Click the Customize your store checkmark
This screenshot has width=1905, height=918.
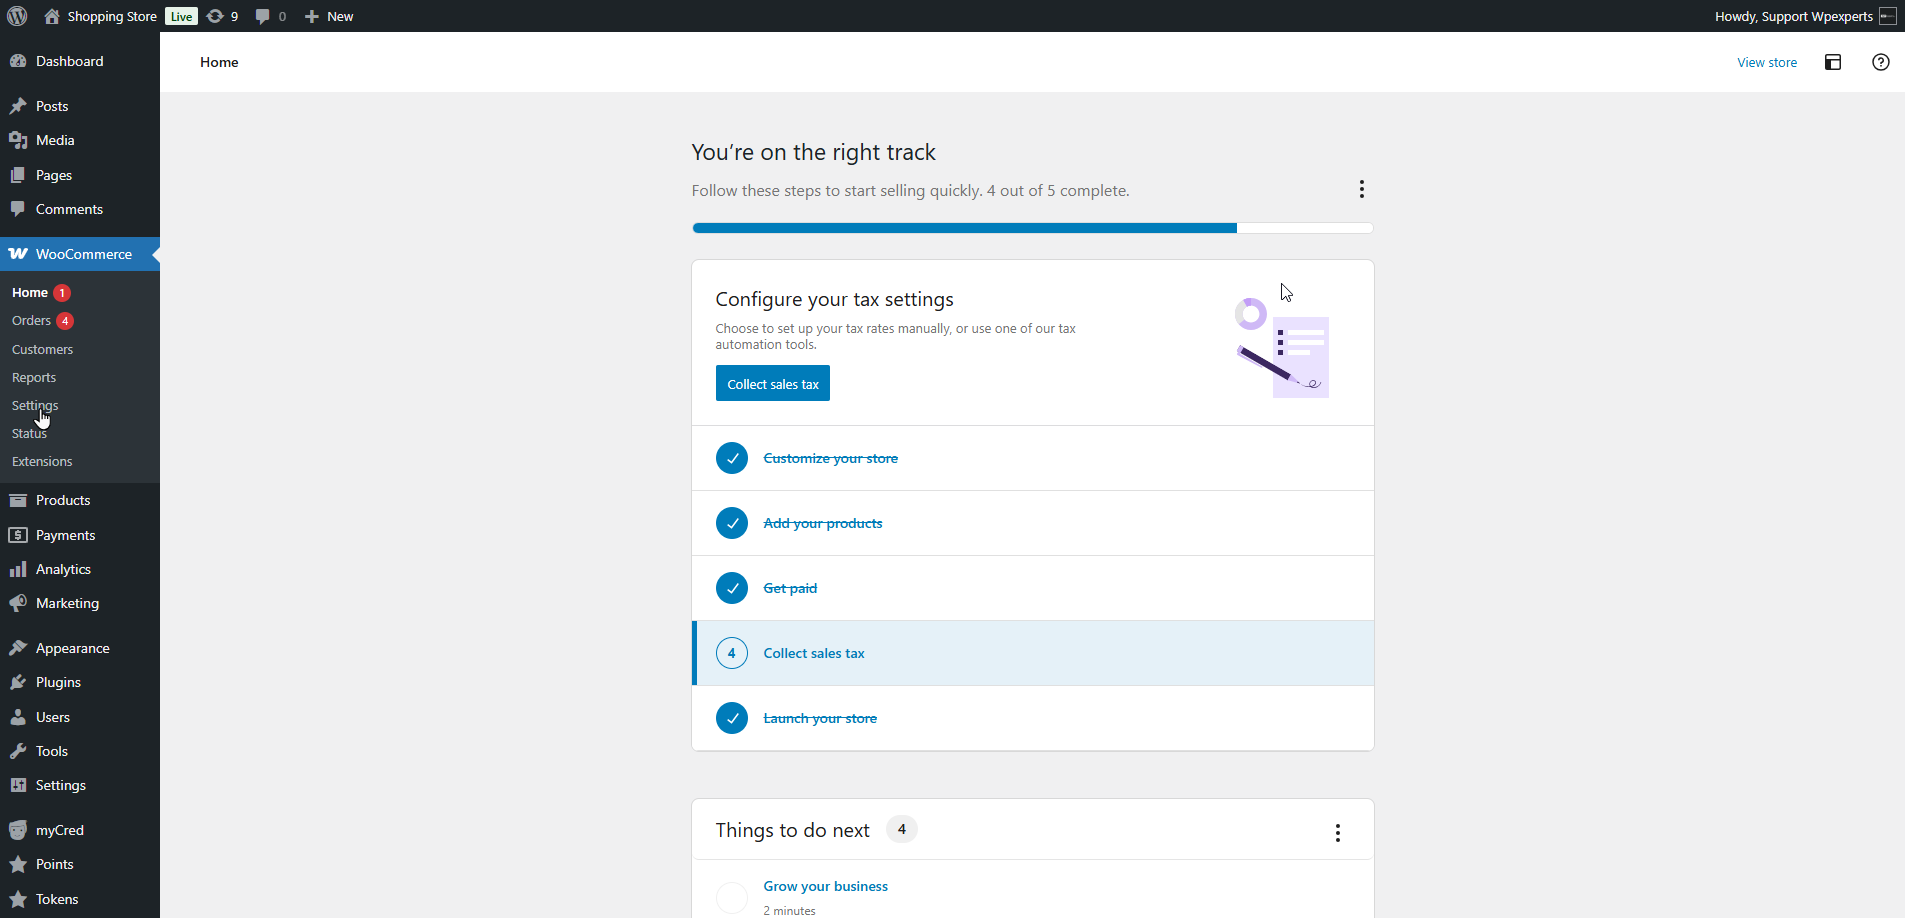pos(732,458)
